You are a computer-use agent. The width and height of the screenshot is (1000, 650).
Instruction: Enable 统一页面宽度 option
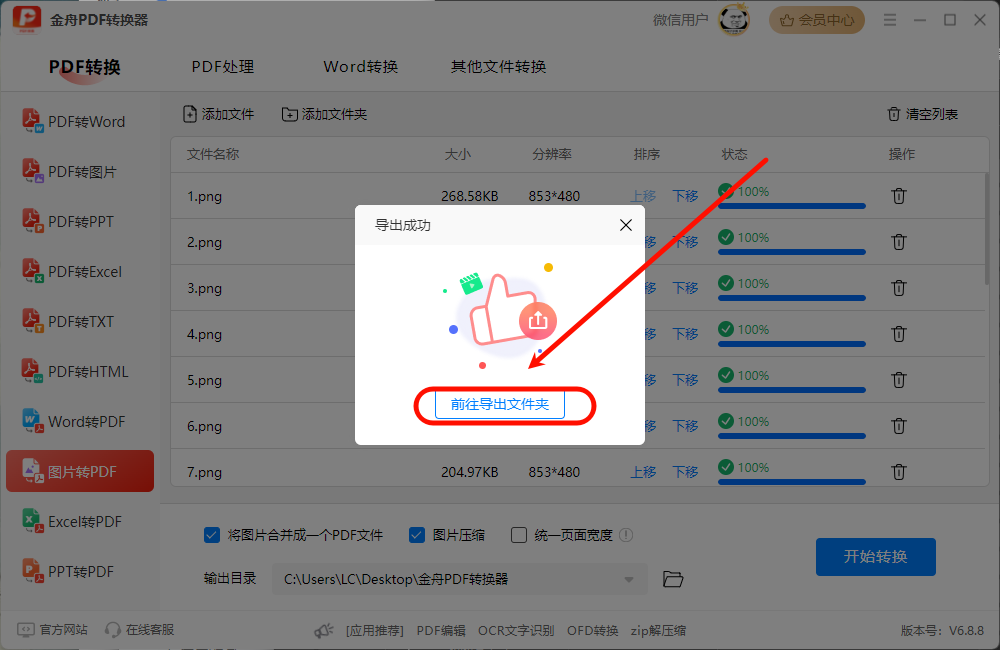click(518, 535)
